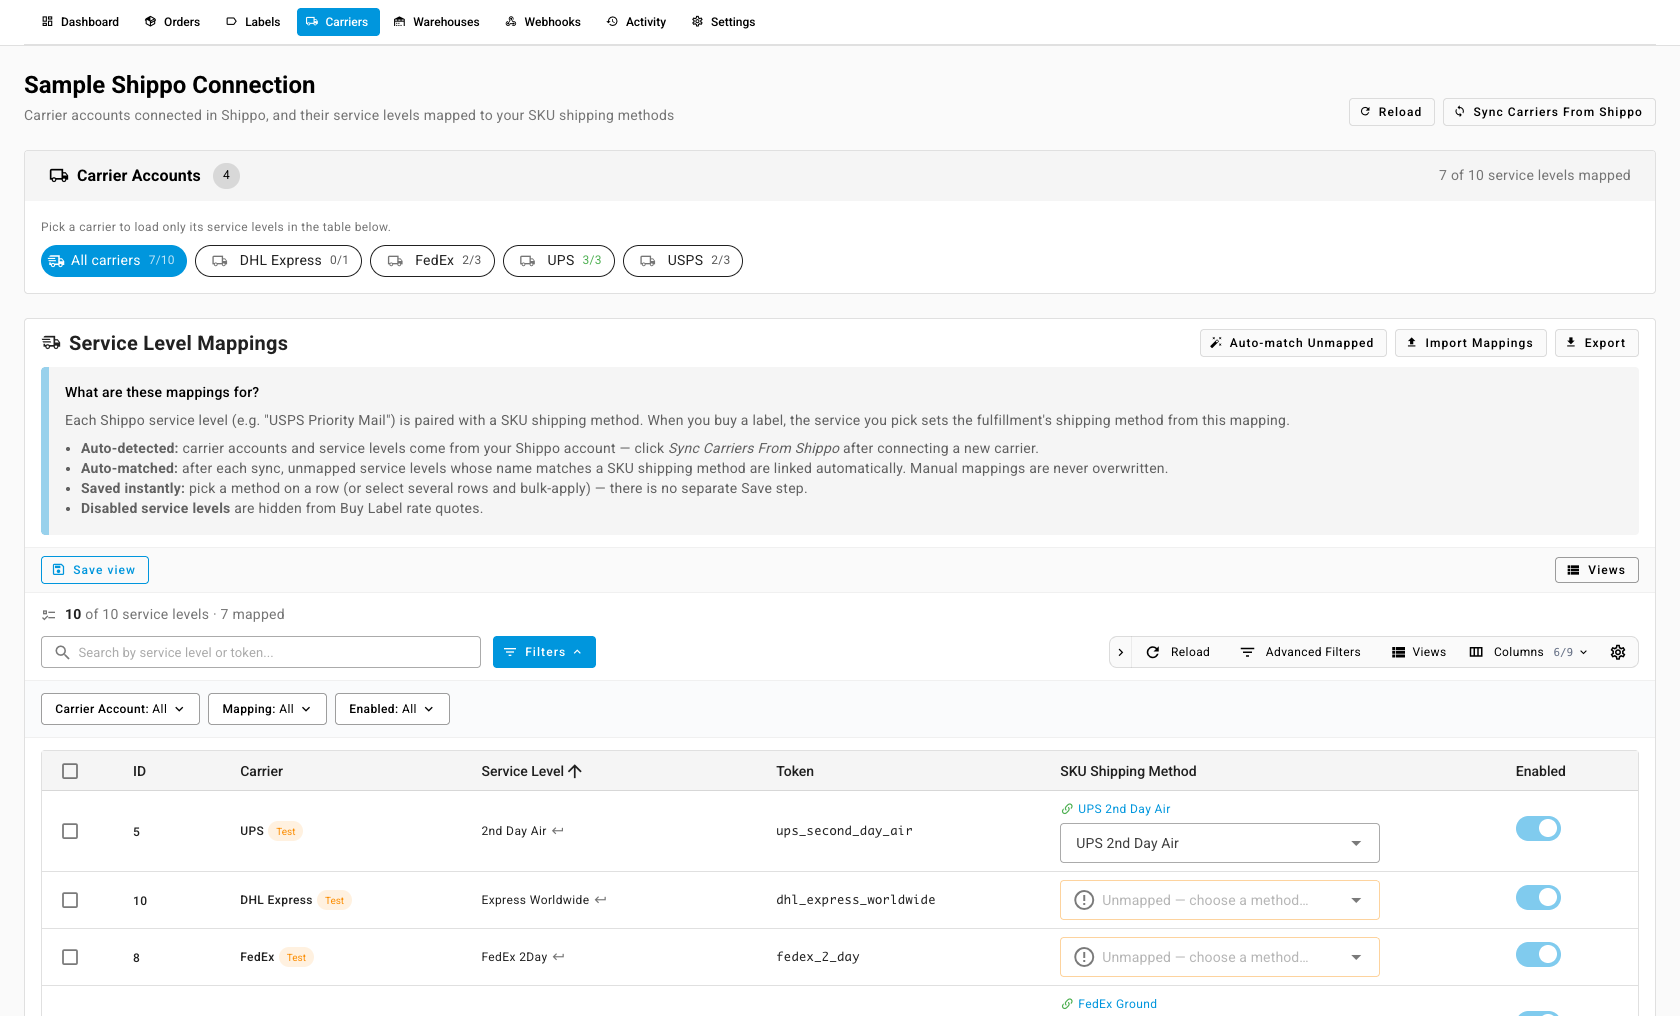Click the sort arrow on Service Level column

pos(575,771)
